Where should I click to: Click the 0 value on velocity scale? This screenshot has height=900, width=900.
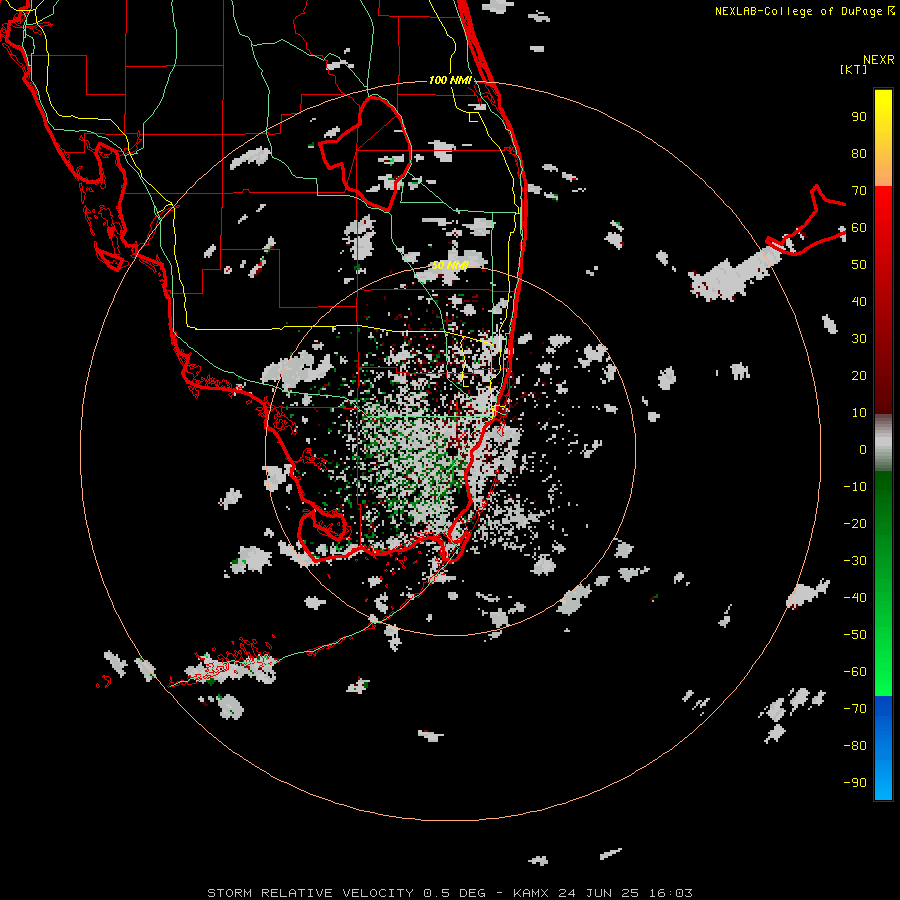point(863,450)
